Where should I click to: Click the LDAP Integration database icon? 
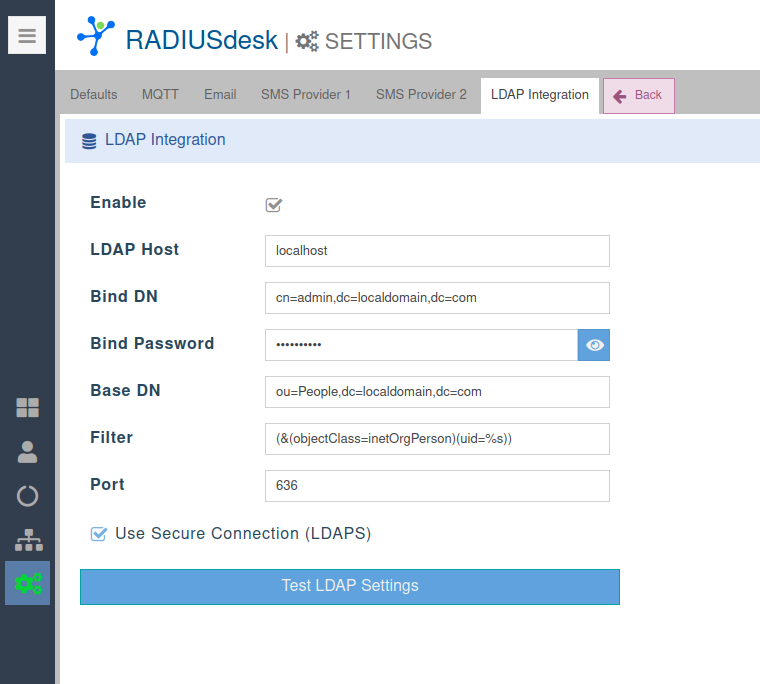(x=89, y=141)
